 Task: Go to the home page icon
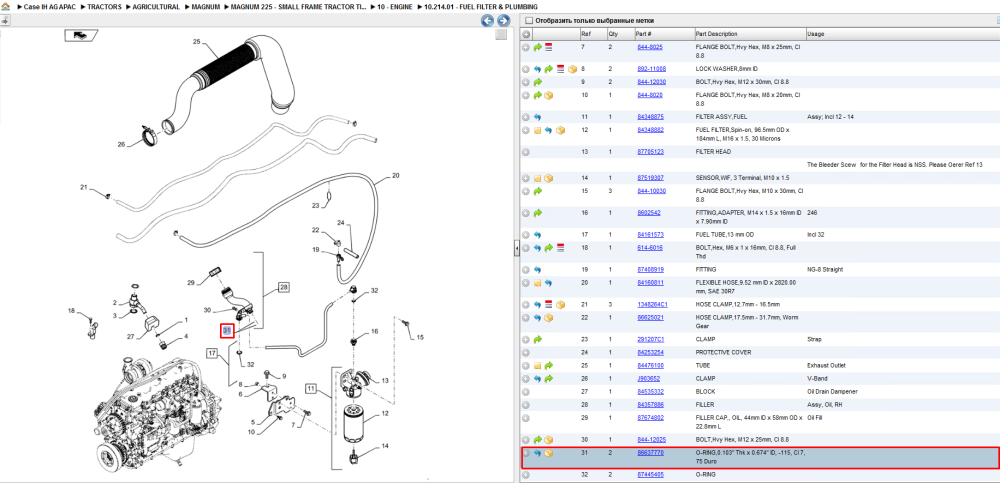6,6
